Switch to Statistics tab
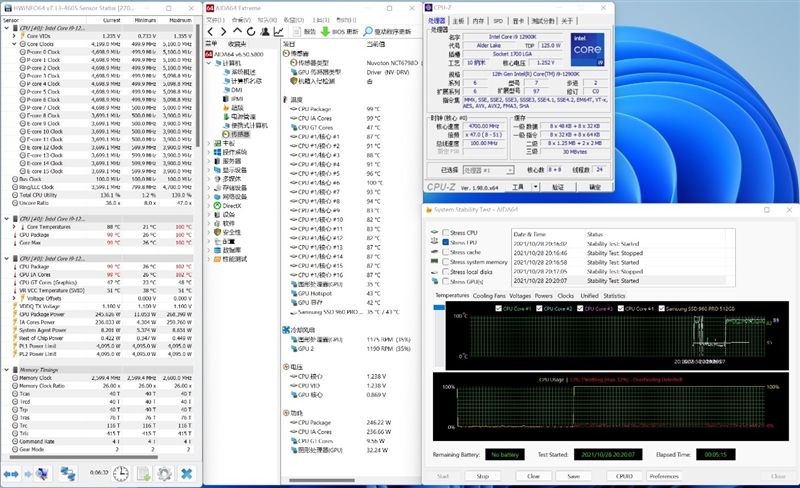This screenshot has width=800, height=488. pyautogui.click(x=614, y=296)
